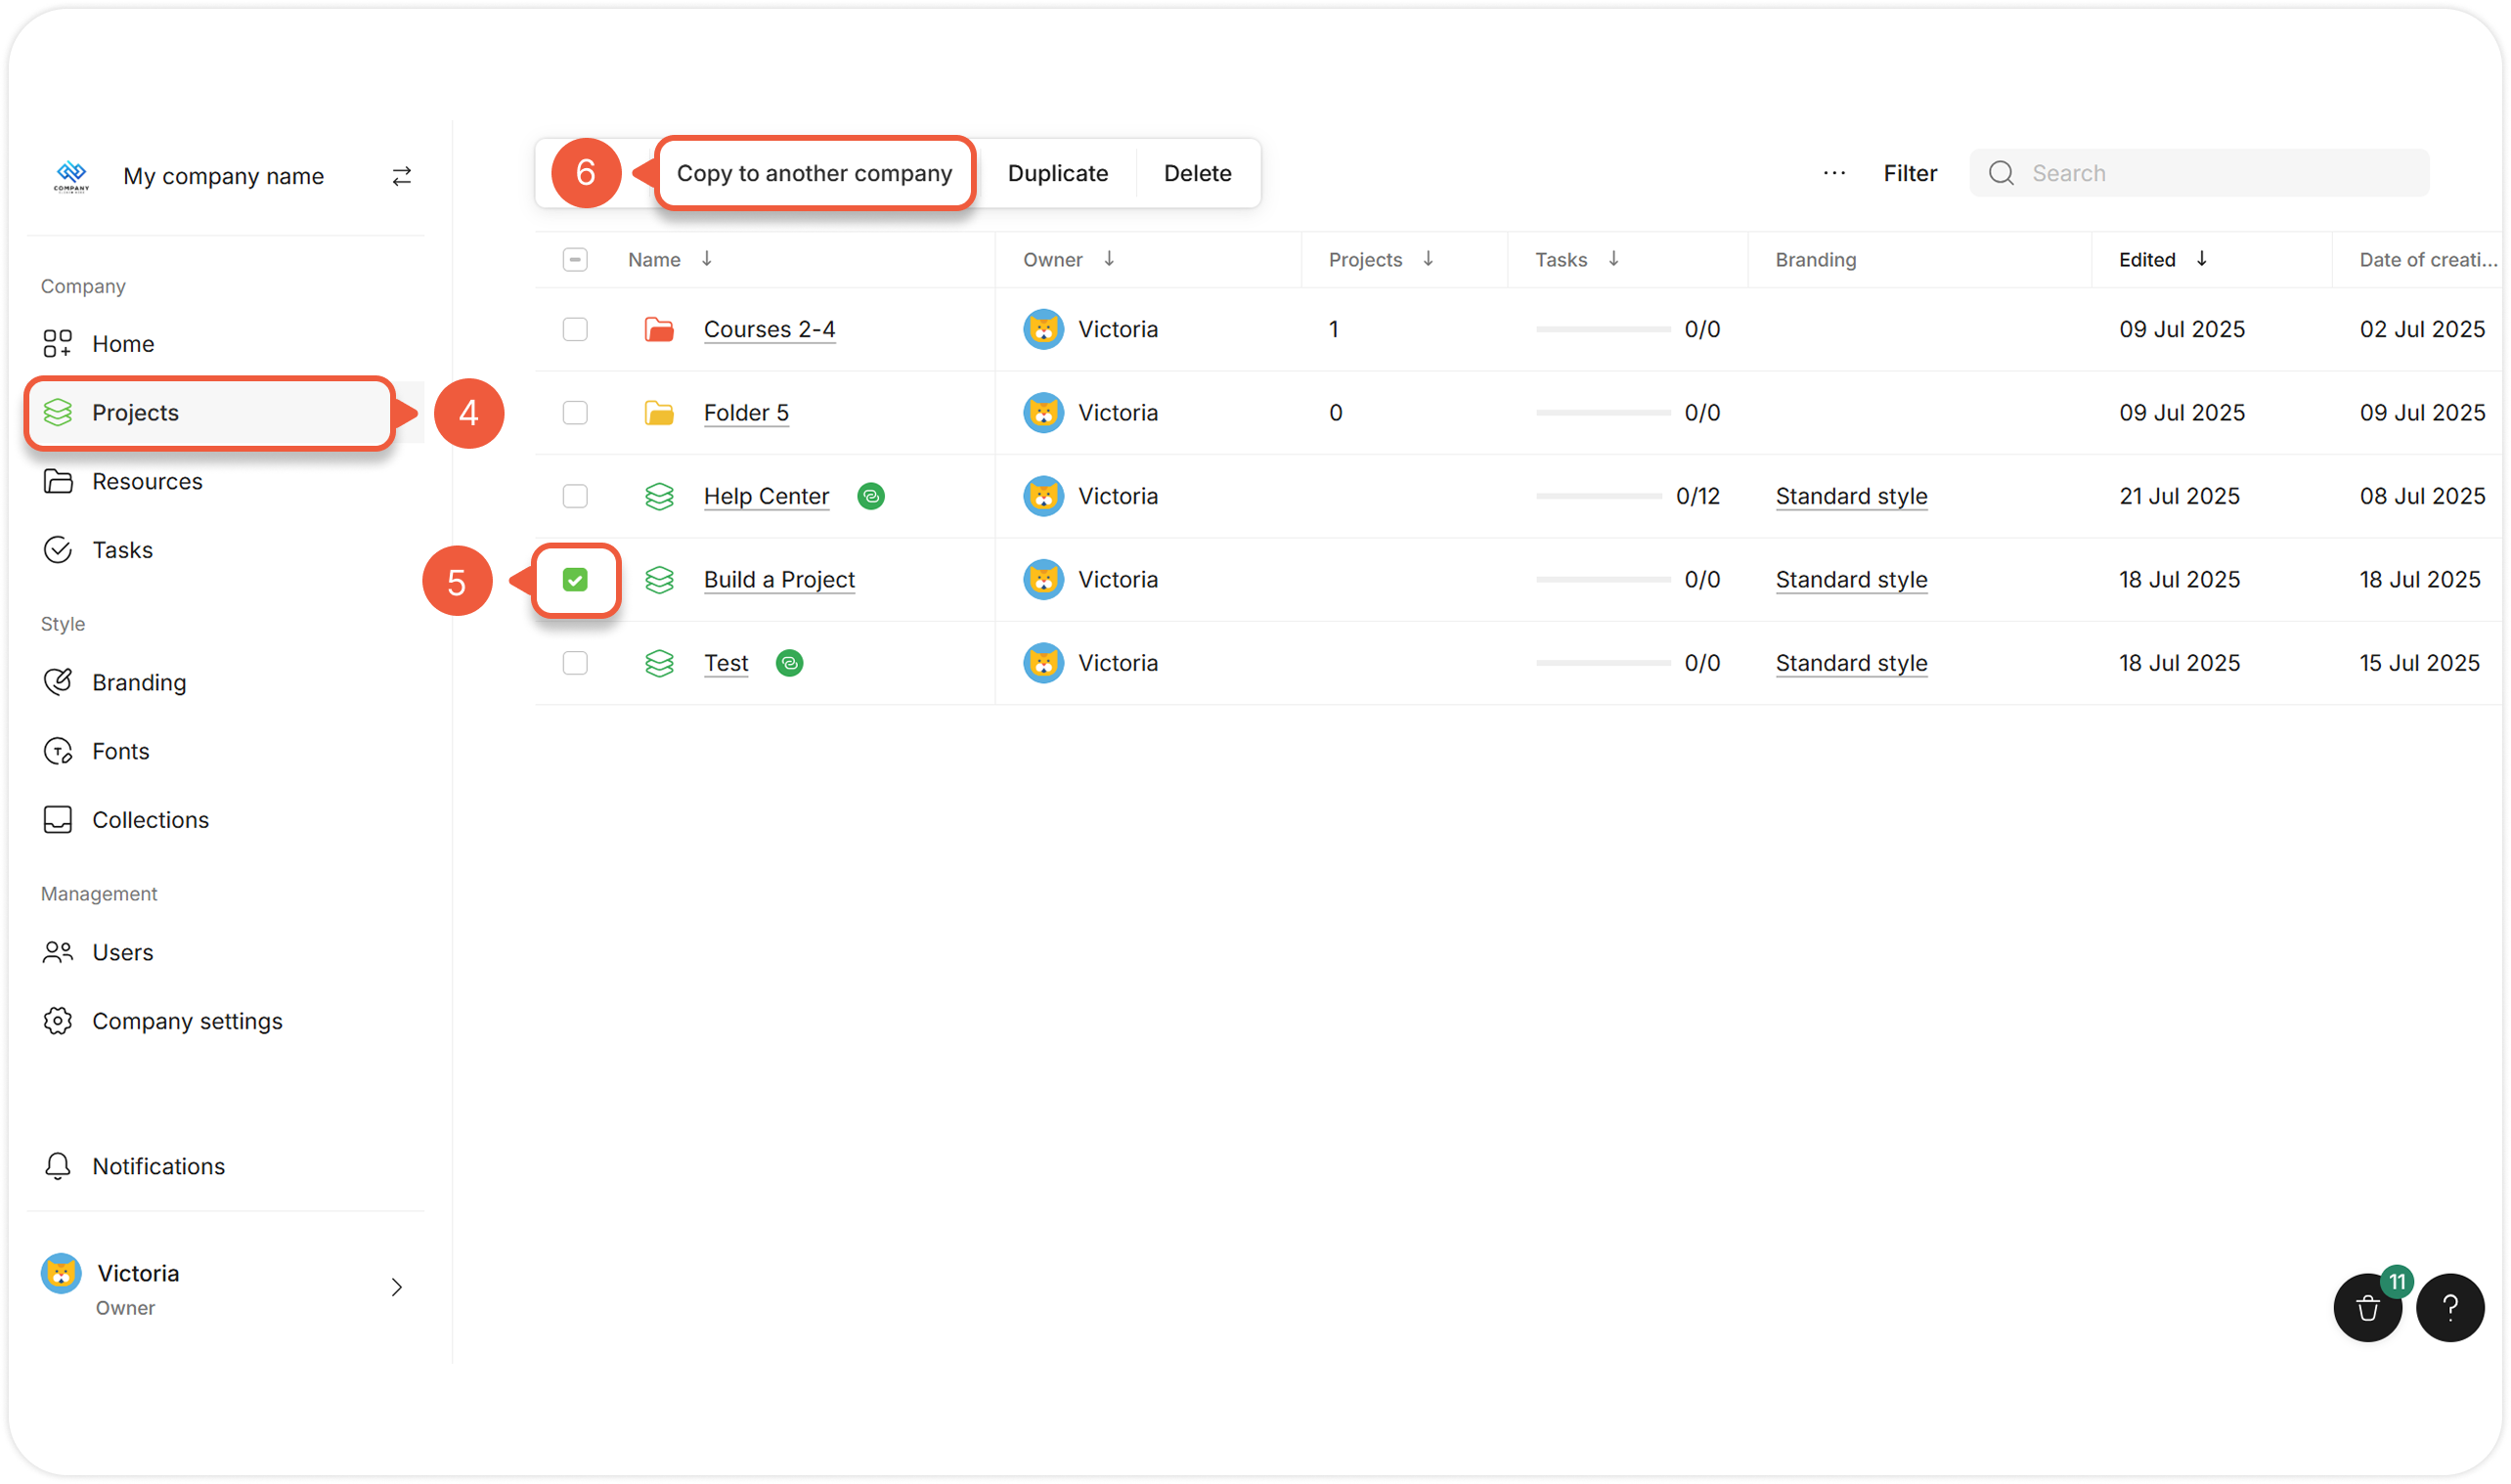The height and width of the screenshot is (1484, 2511).
Task: Toggle the select-all header checkbox
Action: [575, 260]
